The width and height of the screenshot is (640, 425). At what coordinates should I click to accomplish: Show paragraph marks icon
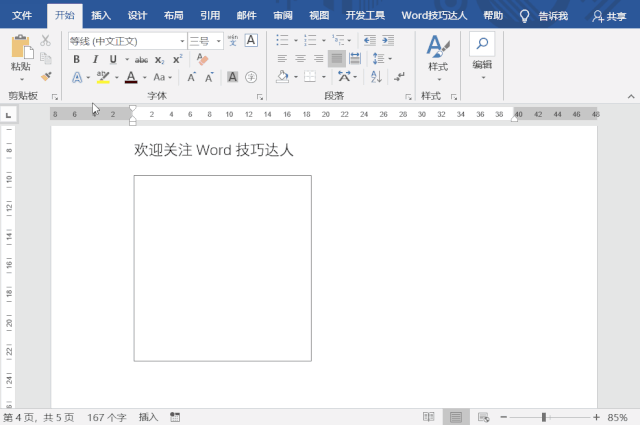pyautogui.click(x=399, y=76)
